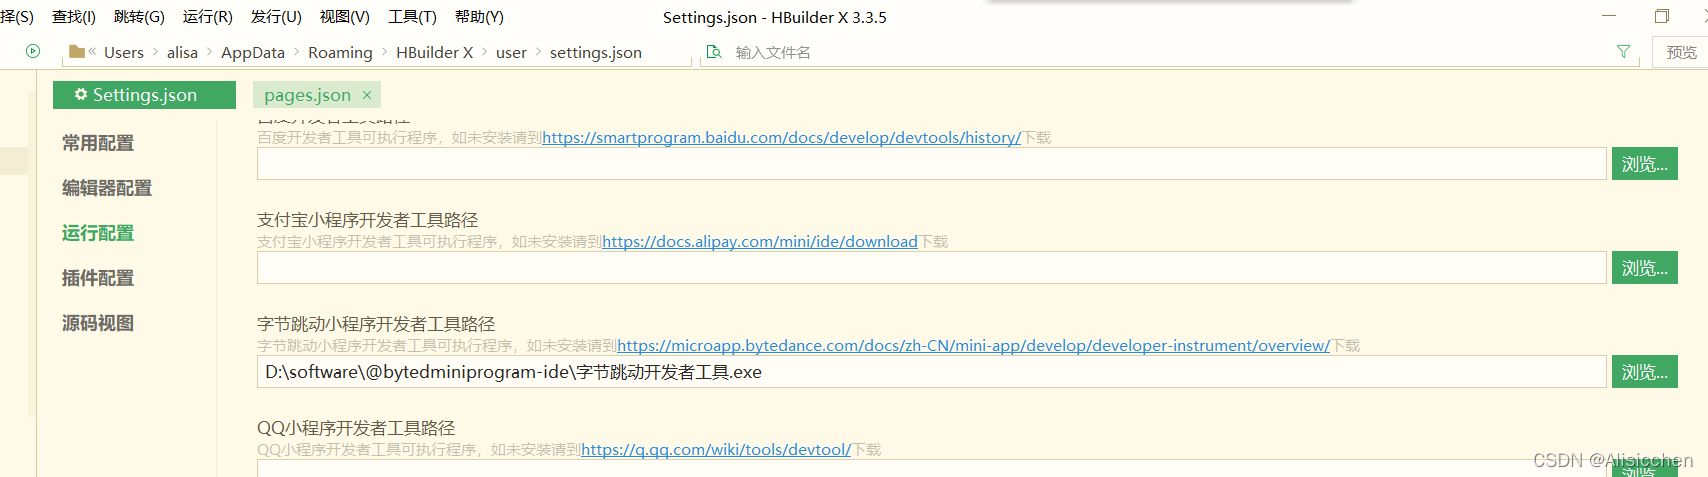Image resolution: width=1708 pixels, height=477 pixels.
Task: Open the 视图(V) menu
Action: (345, 17)
